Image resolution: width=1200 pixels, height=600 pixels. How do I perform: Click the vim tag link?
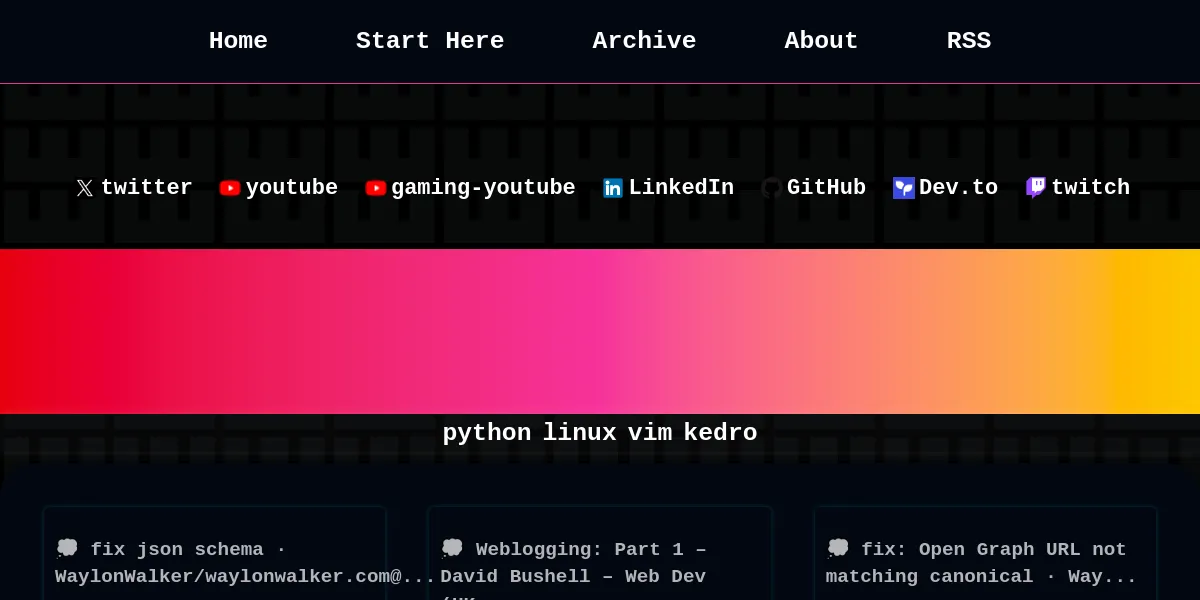click(x=650, y=433)
